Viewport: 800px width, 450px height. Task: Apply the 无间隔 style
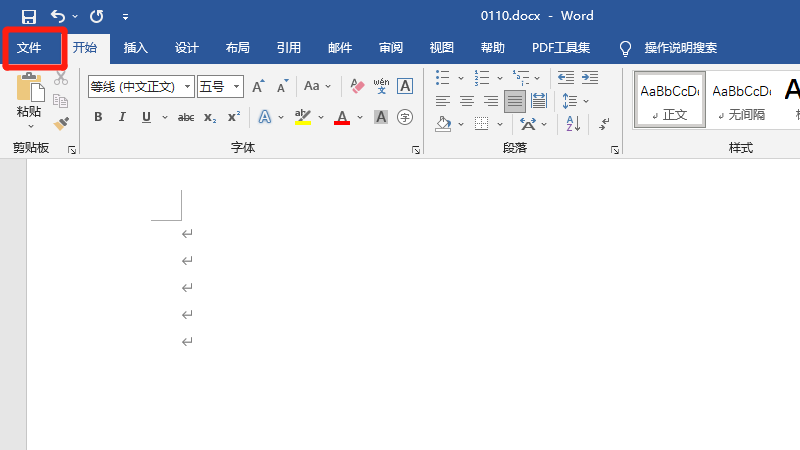coord(741,100)
